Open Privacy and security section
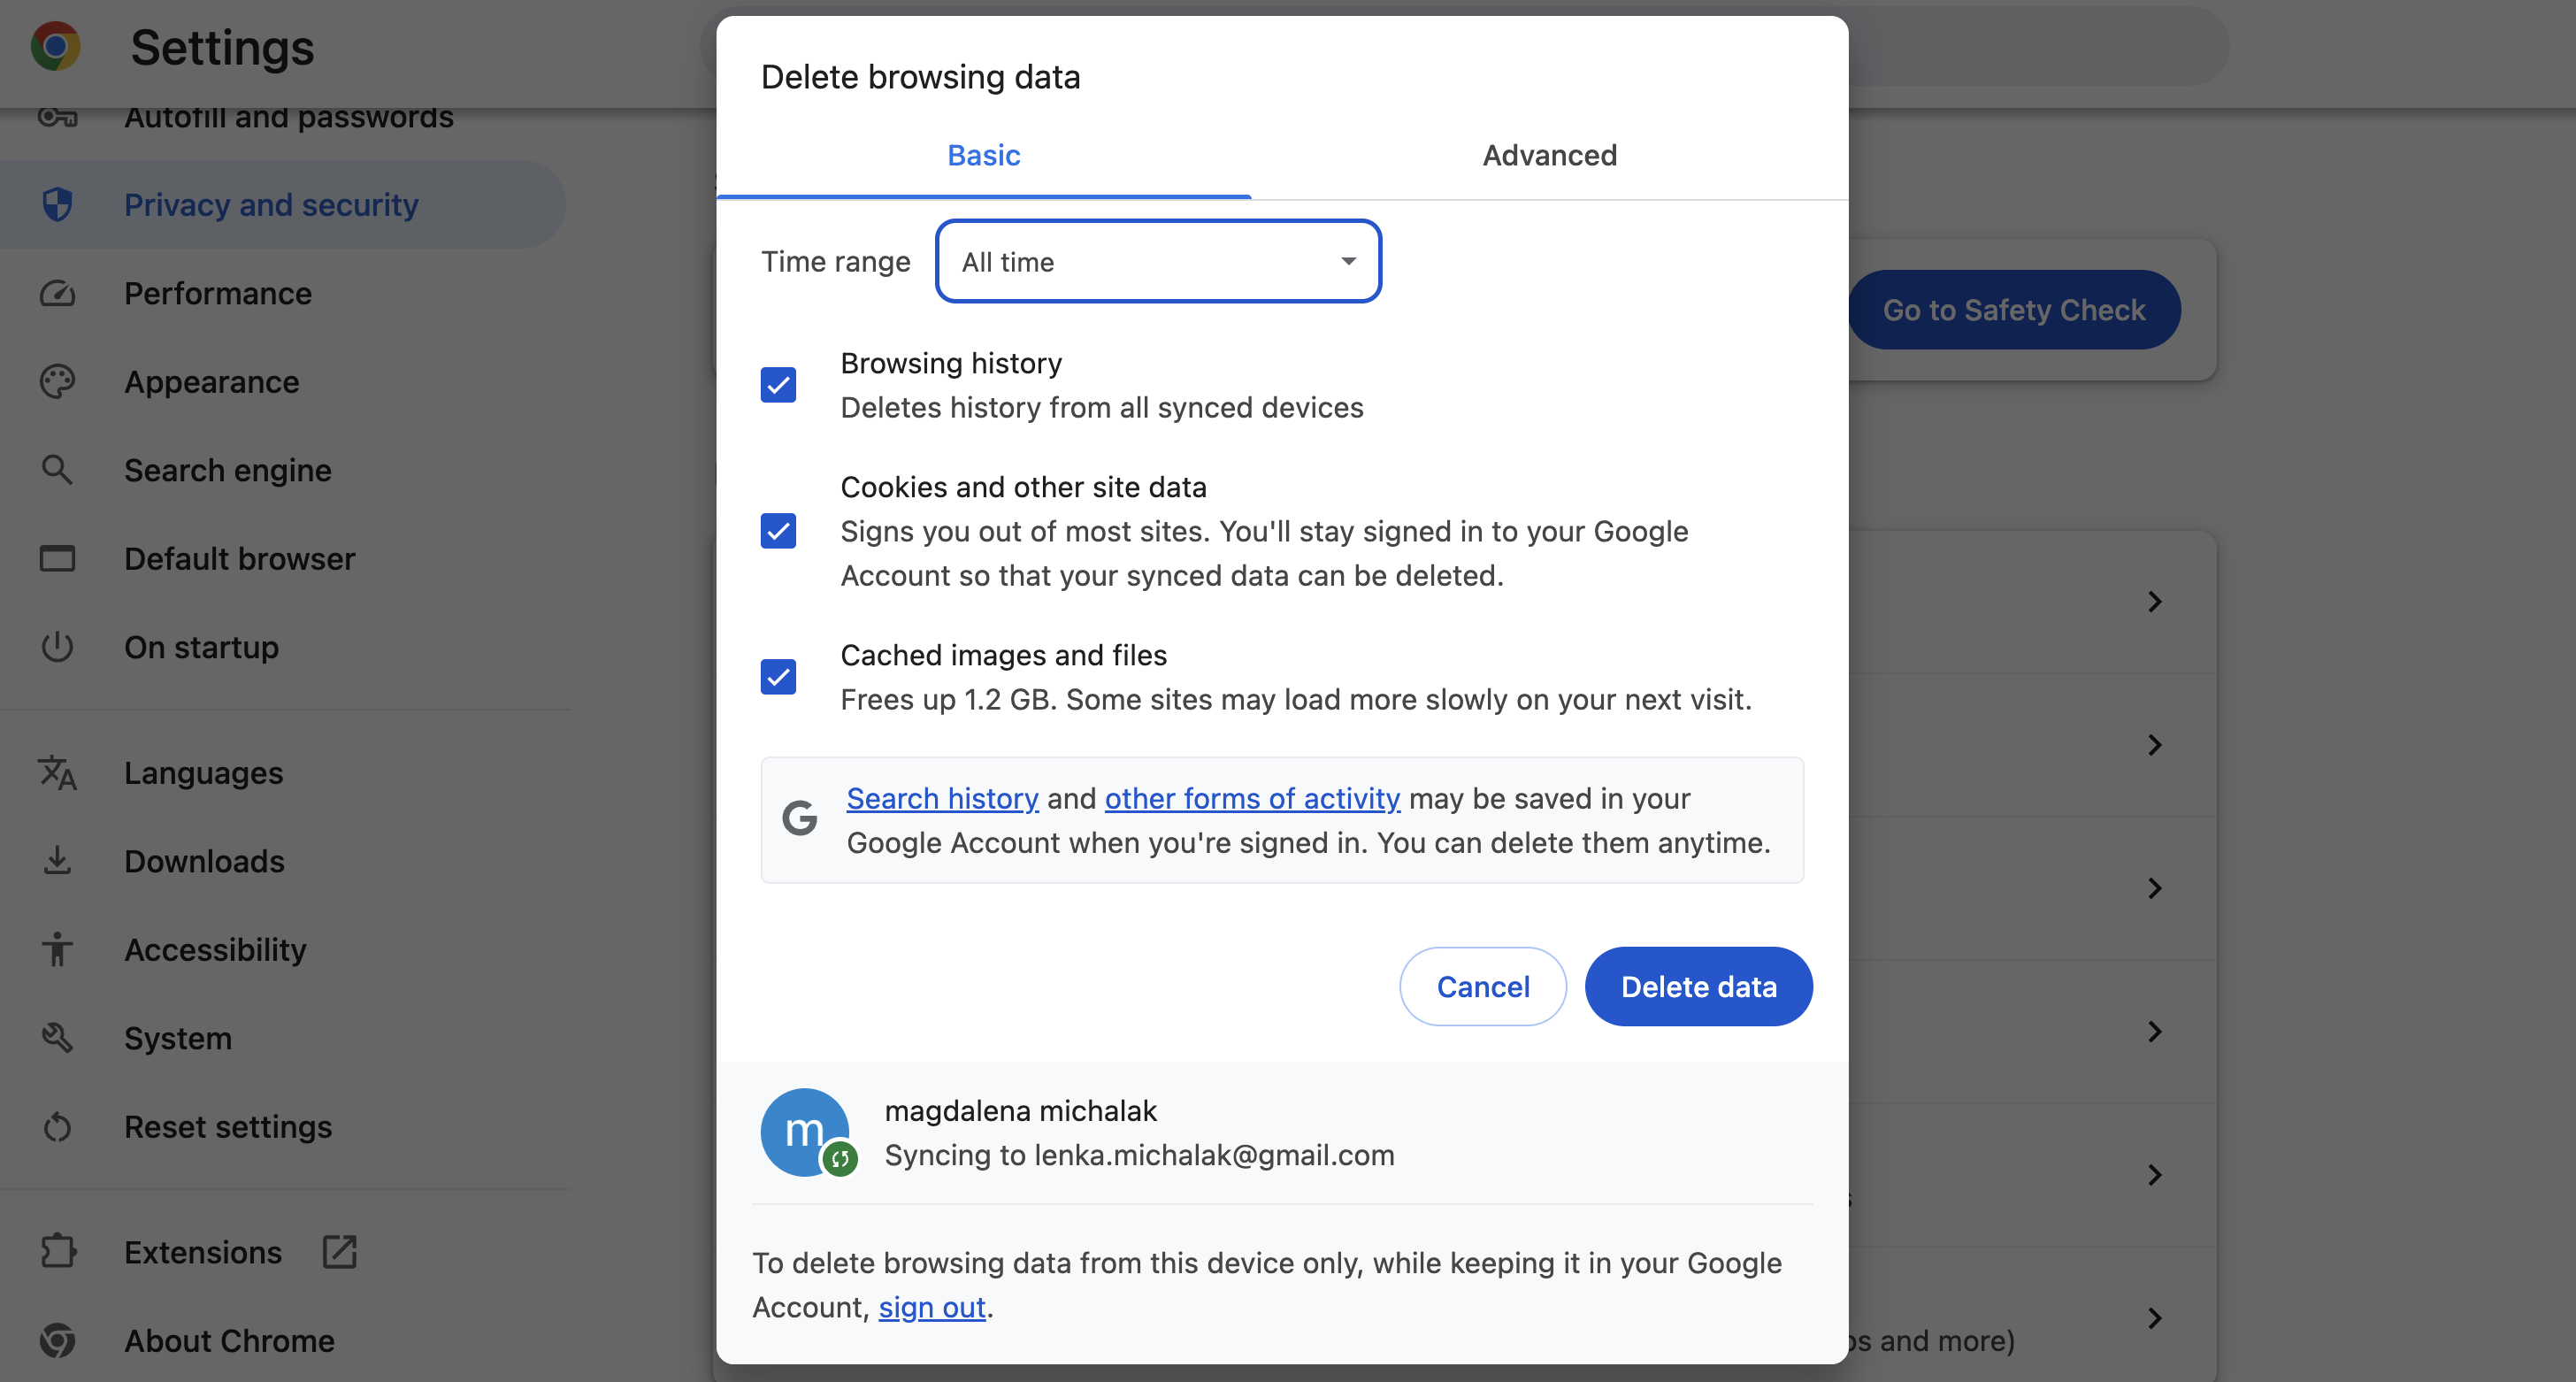2576x1382 pixels. coord(271,204)
